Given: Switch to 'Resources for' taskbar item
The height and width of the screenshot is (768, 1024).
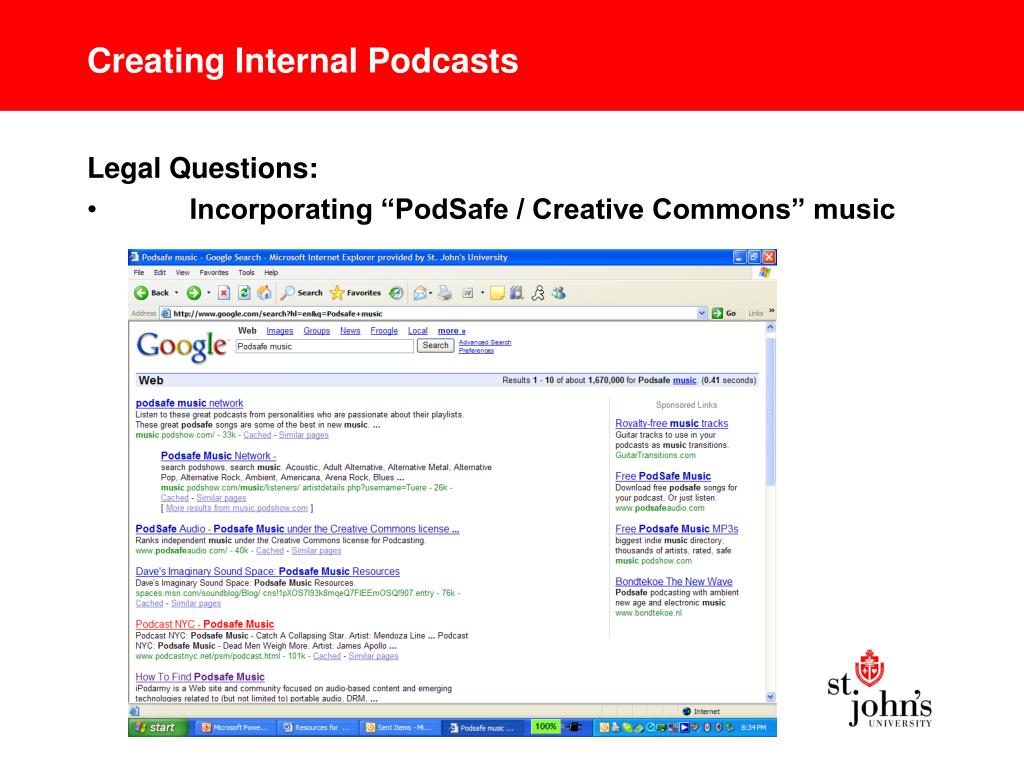Looking at the screenshot, I should tap(317, 728).
